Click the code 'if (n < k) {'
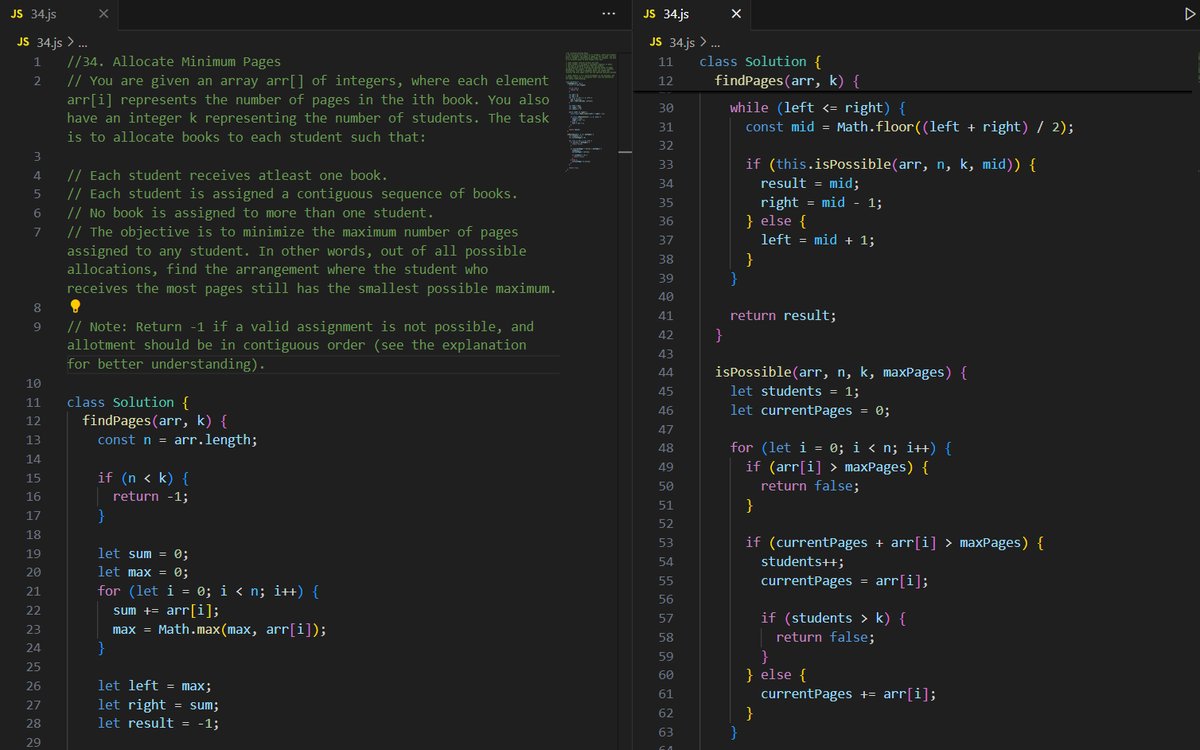The image size is (1200, 750). coord(144,478)
